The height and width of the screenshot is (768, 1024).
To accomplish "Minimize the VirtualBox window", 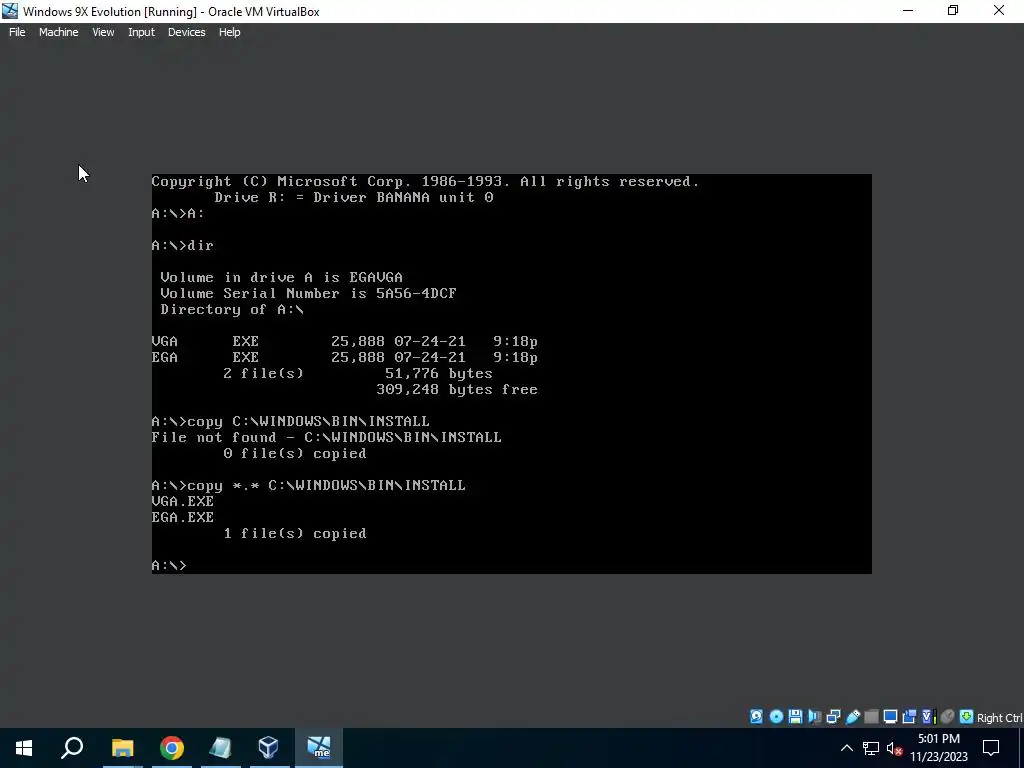I will pos(908,11).
